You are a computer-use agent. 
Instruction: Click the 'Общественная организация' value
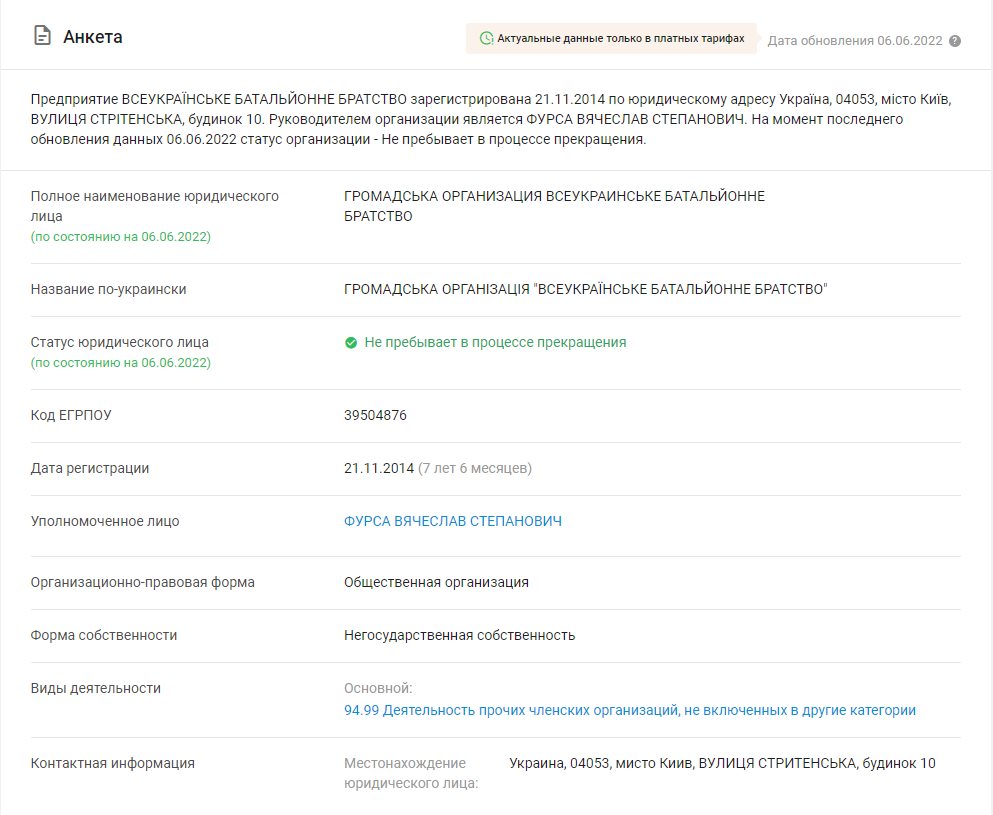[436, 582]
